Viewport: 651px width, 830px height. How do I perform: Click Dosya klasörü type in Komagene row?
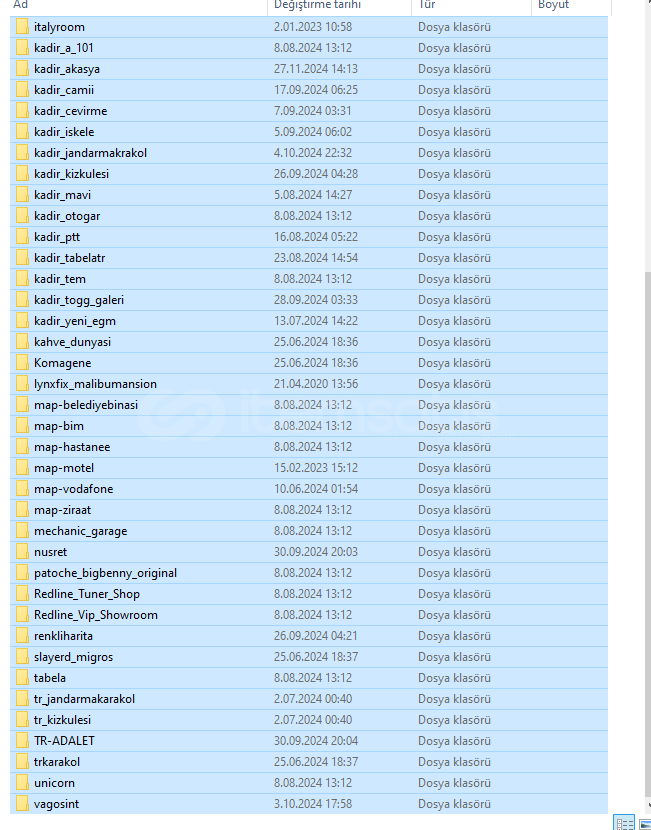[454, 363]
